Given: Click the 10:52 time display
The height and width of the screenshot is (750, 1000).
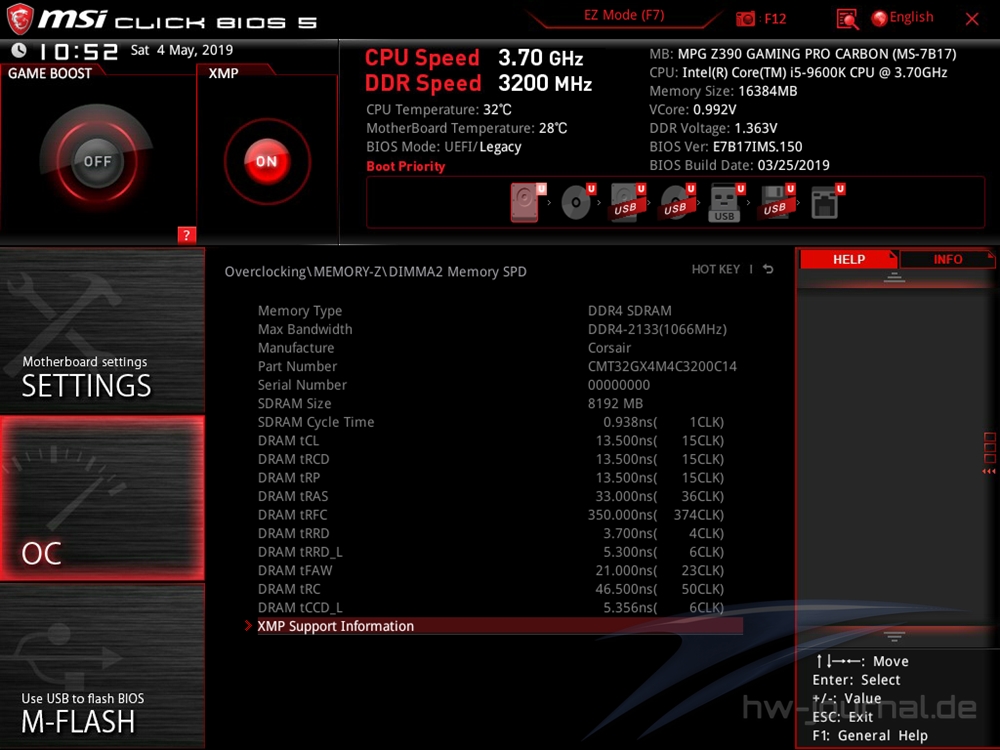Looking at the screenshot, I should [x=78, y=52].
